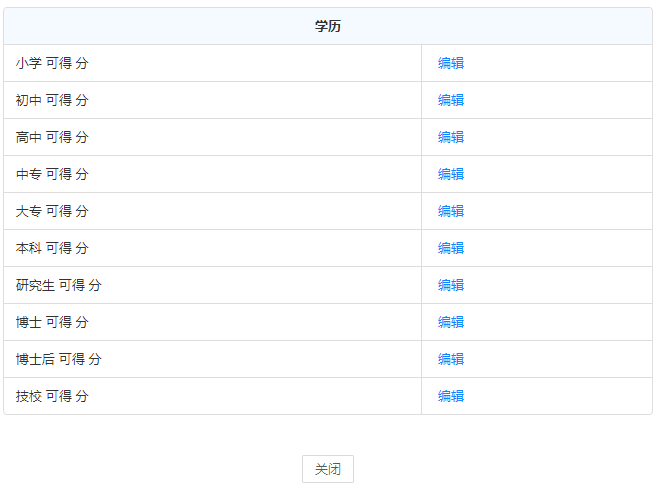Open edit link for 研究生

[x=450, y=285]
